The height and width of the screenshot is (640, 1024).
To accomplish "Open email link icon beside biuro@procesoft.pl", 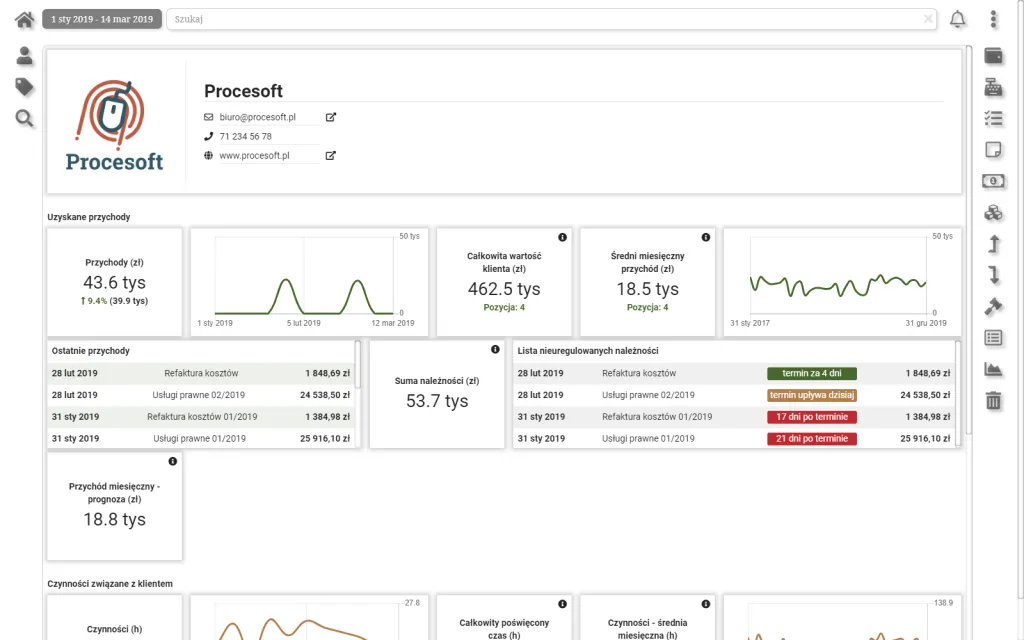I will [330, 117].
